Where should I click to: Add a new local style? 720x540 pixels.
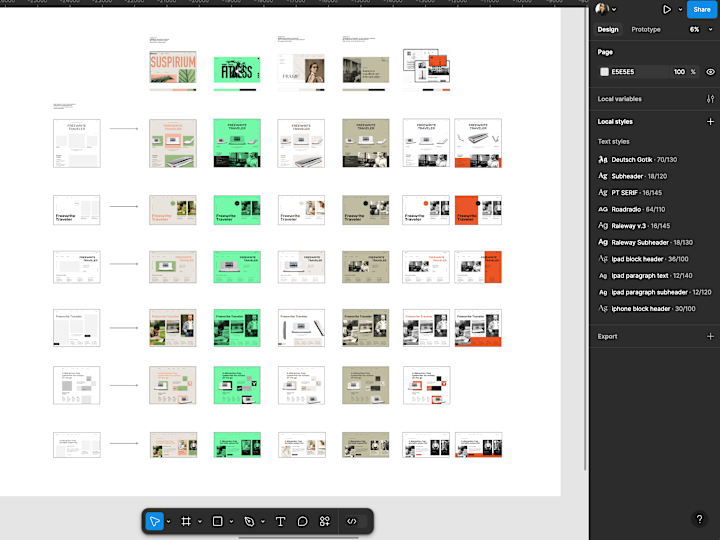coord(710,122)
